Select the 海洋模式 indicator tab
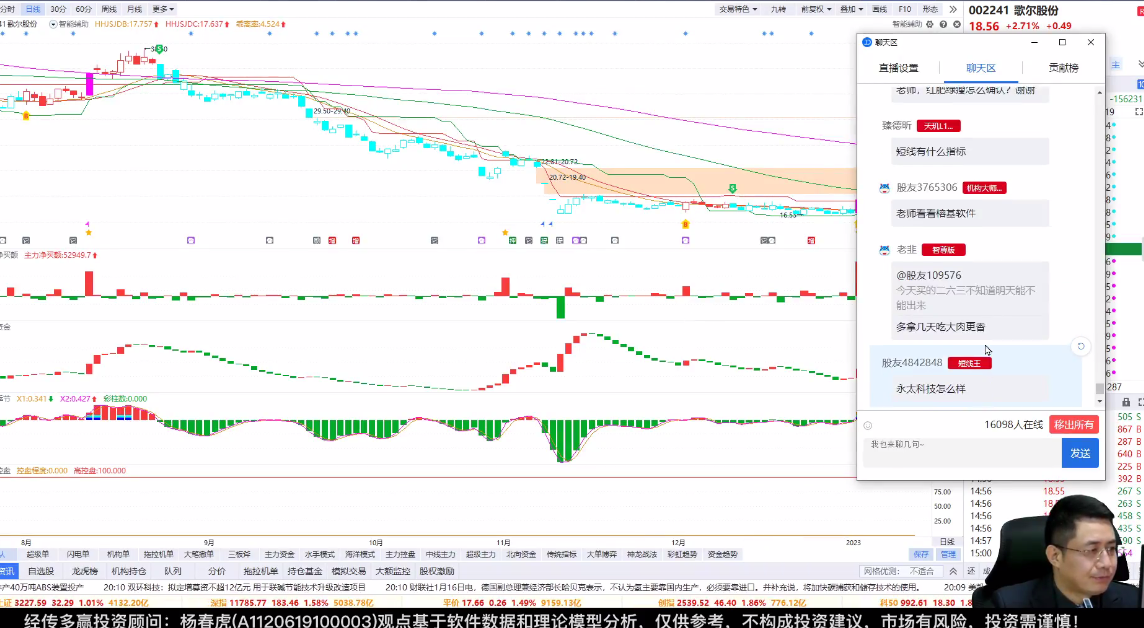Screen dimensions: 1144x628 [360, 554]
